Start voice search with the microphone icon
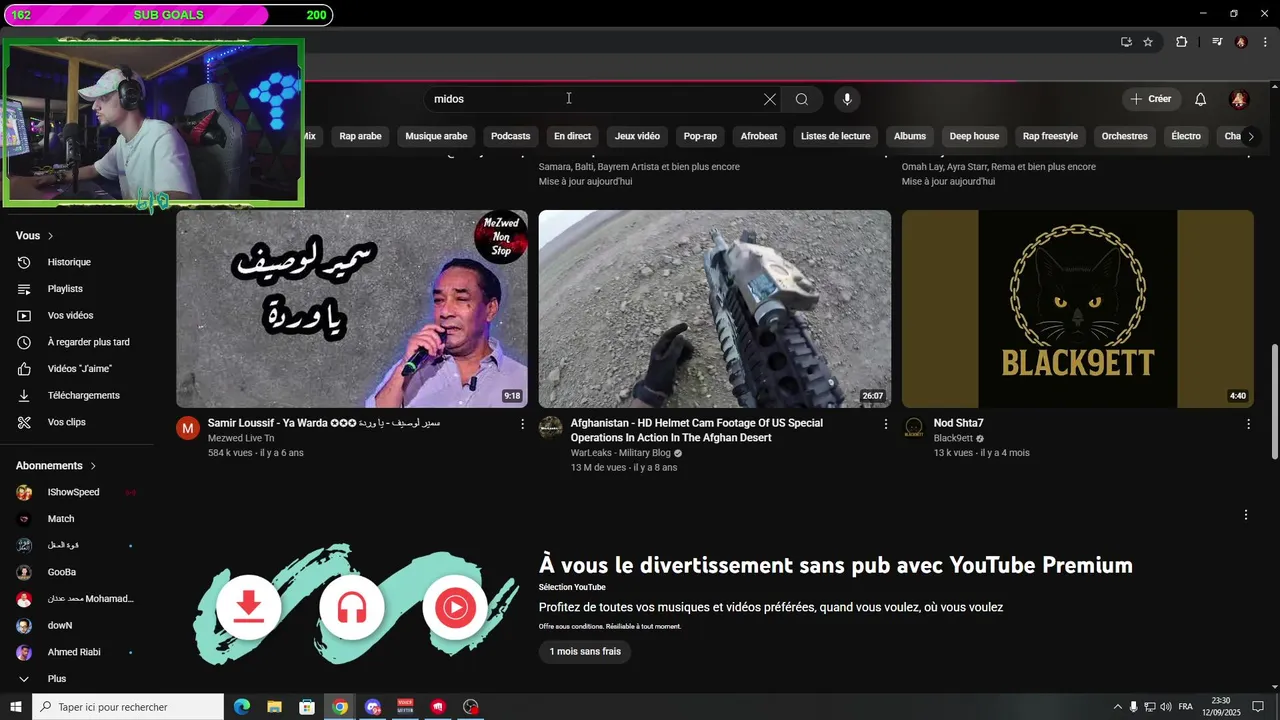 click(847, 99)
